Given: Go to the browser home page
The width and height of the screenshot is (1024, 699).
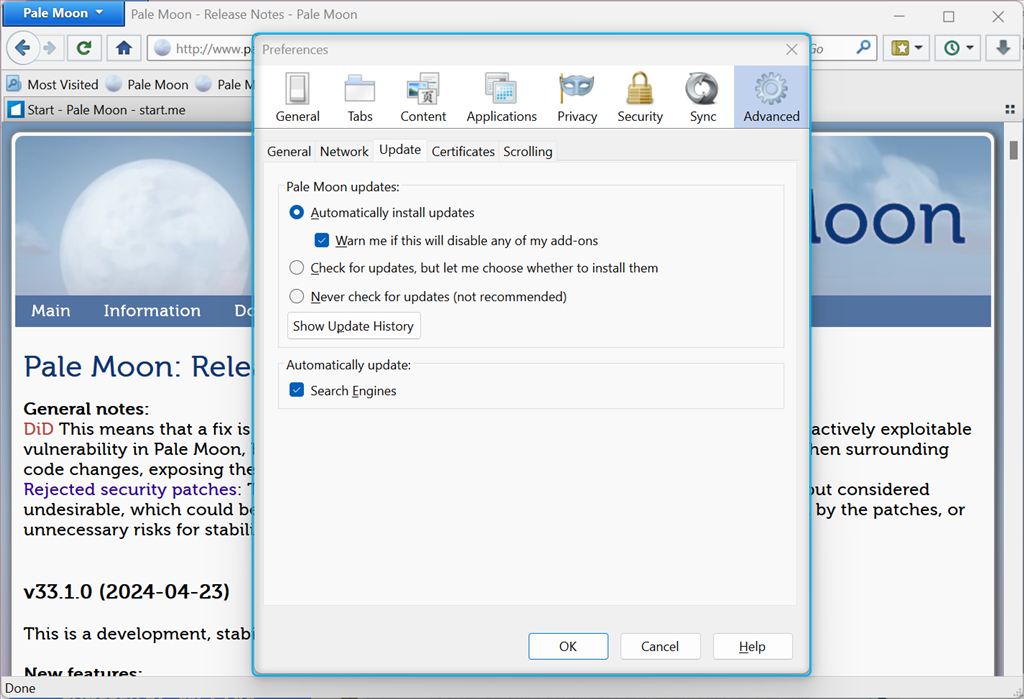Looking at the screenshot, I should point(124,48).
